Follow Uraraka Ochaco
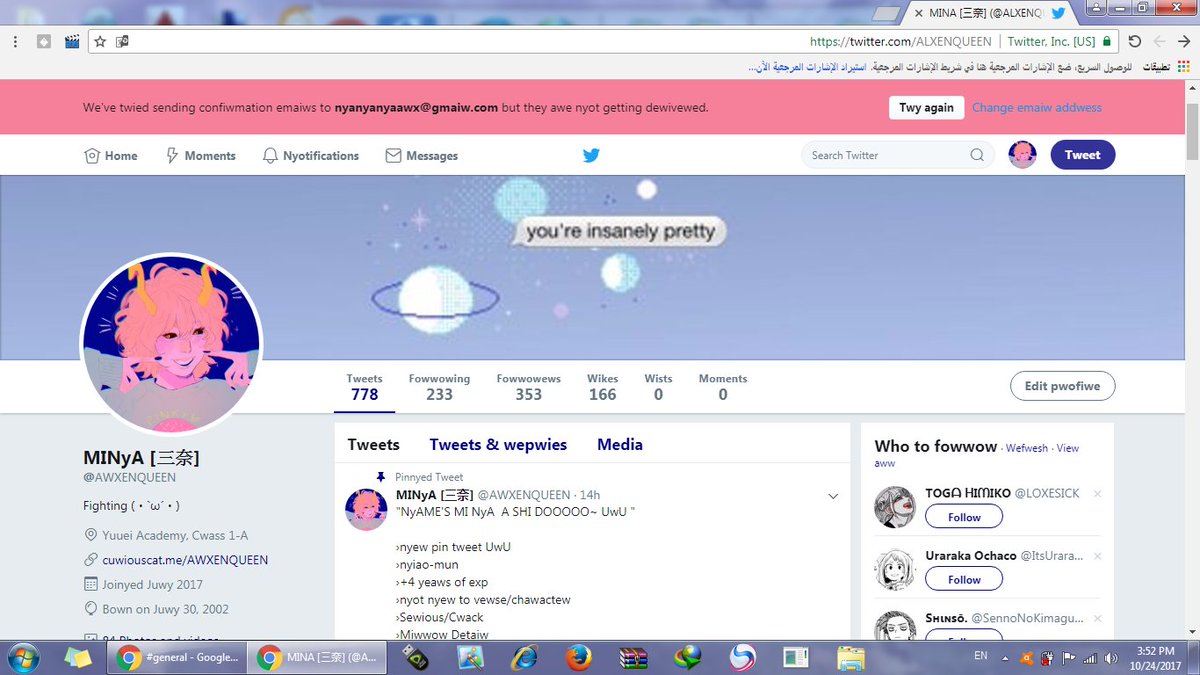Viewport: 1200px width, 675px height. coord(964,579)
